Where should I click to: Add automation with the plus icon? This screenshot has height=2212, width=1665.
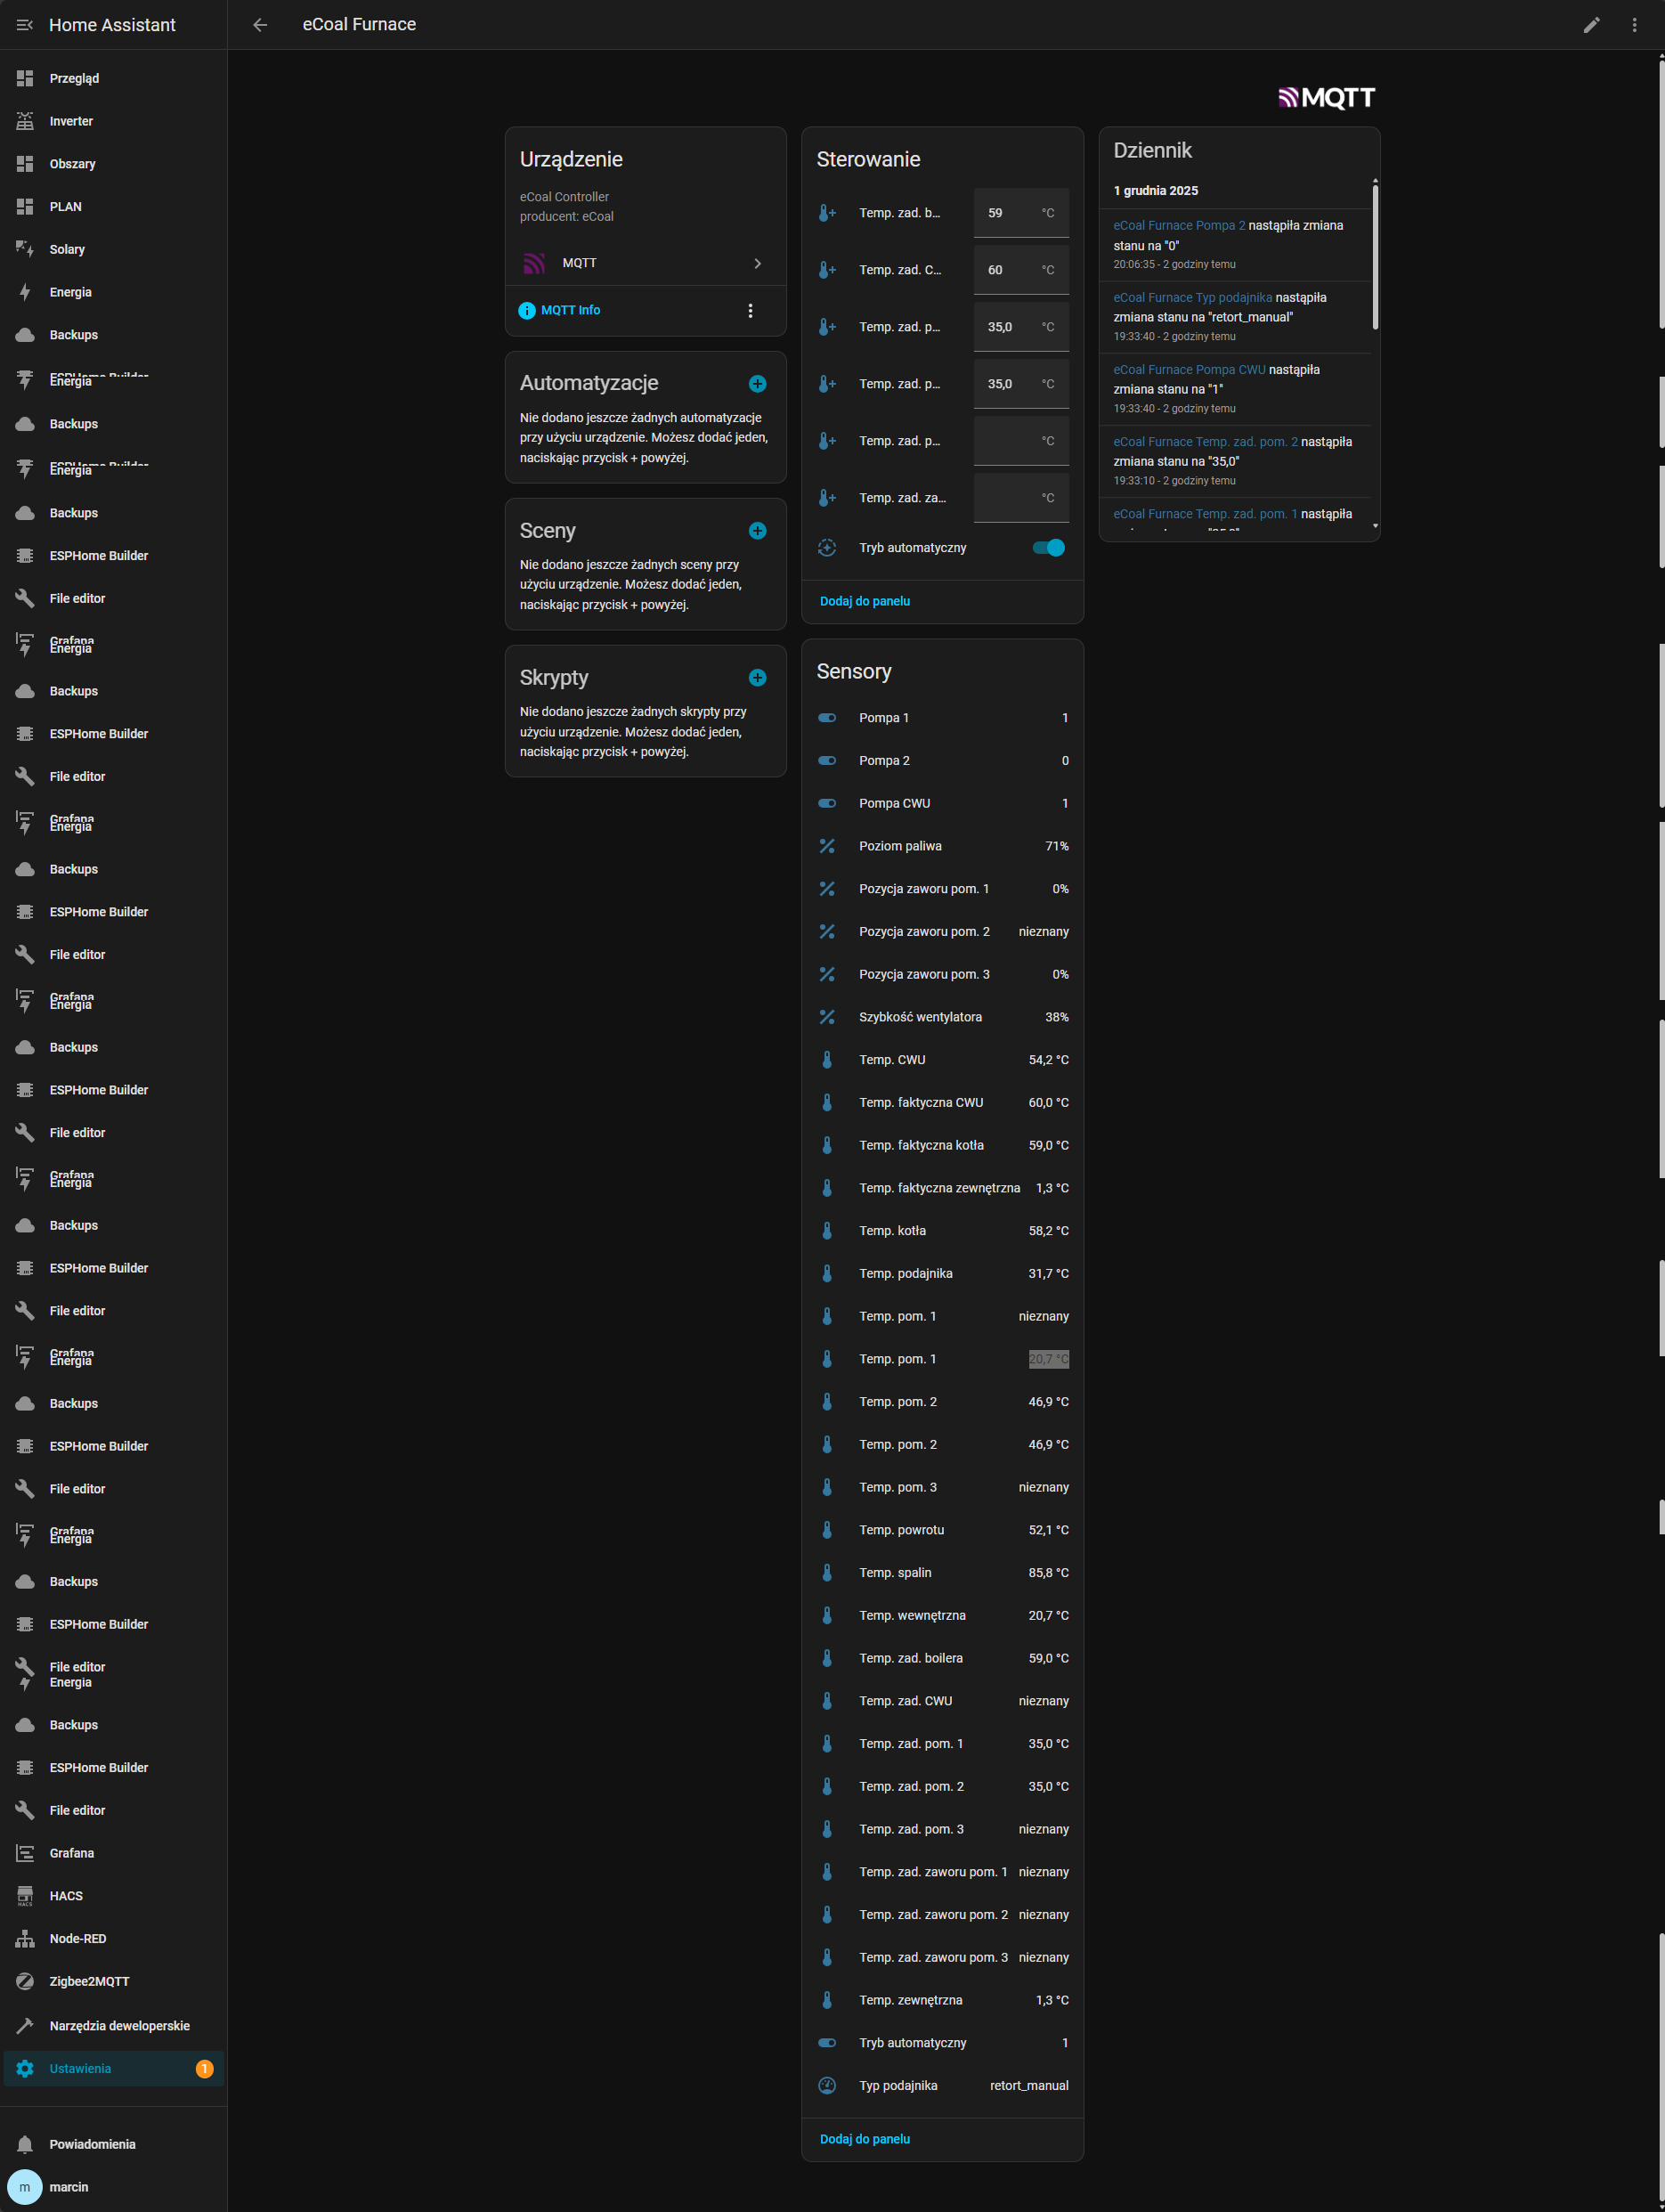click(x=757, y=384)
